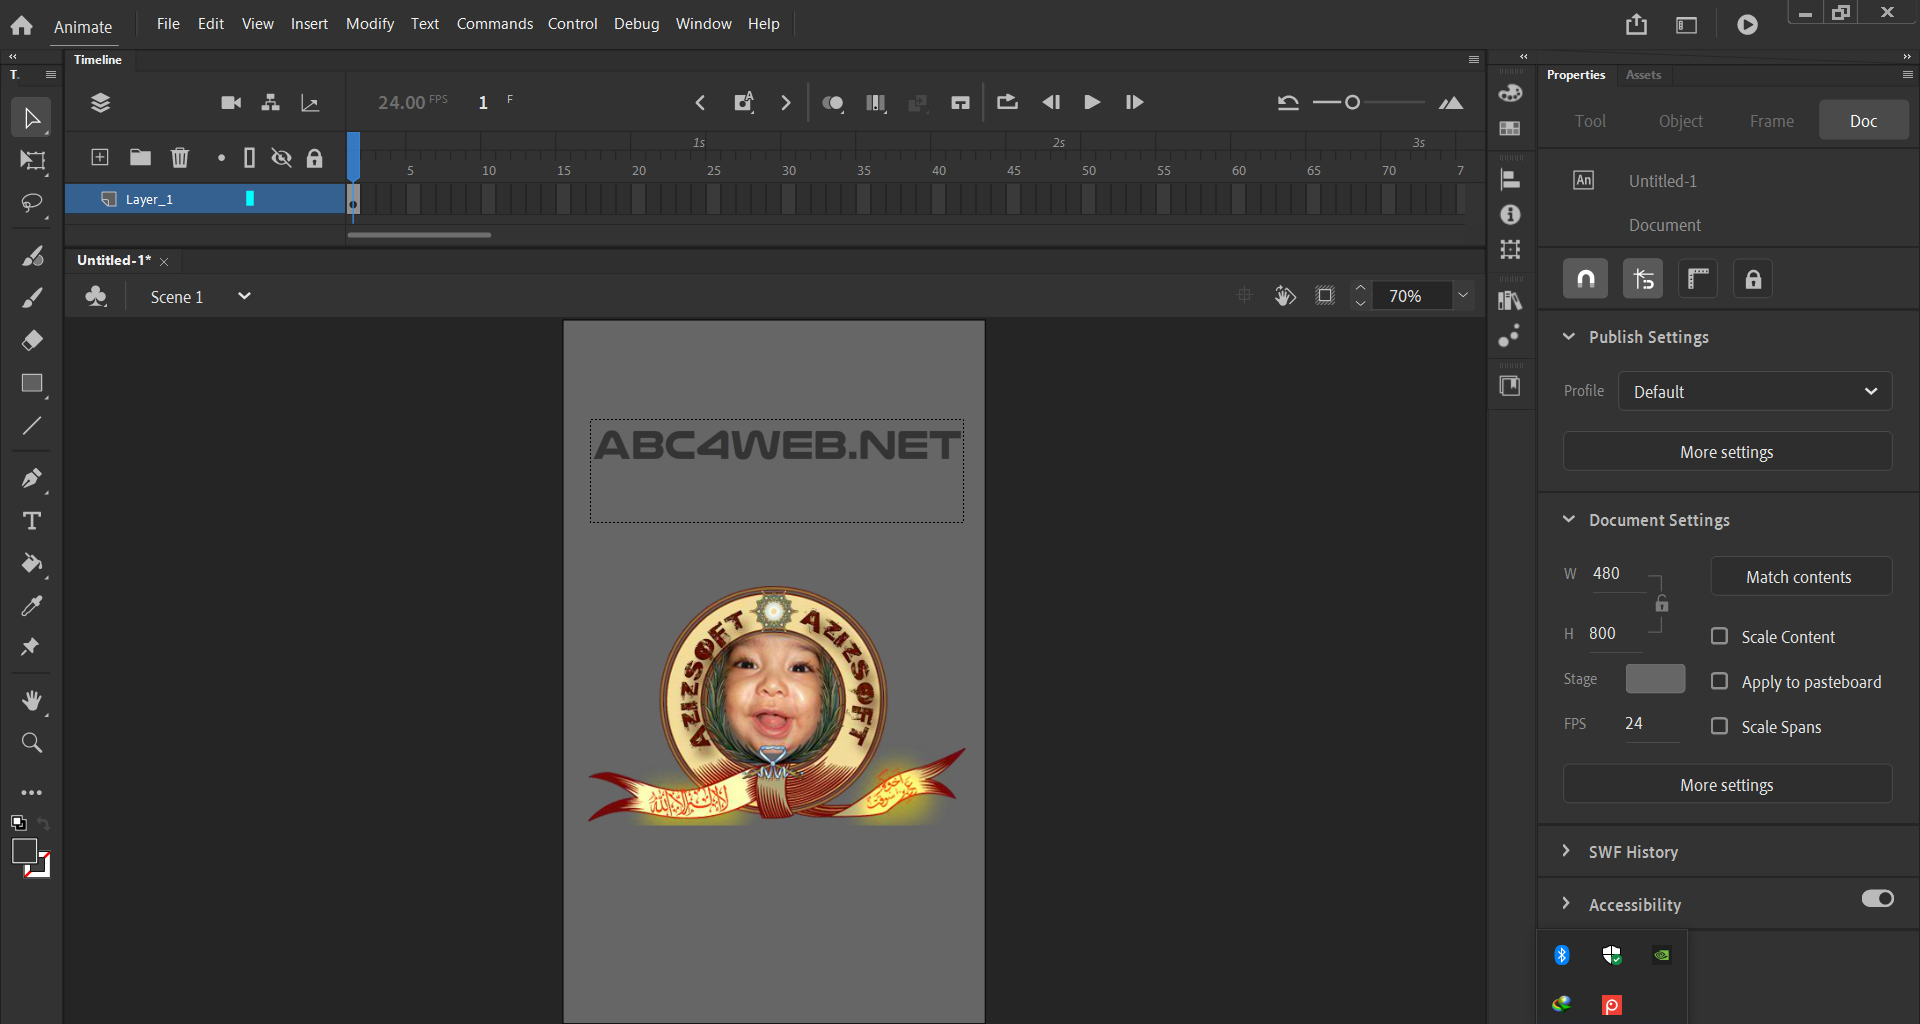Add a camera layer in timeline
This screenshot has width=1920, height=1024.
231,102
